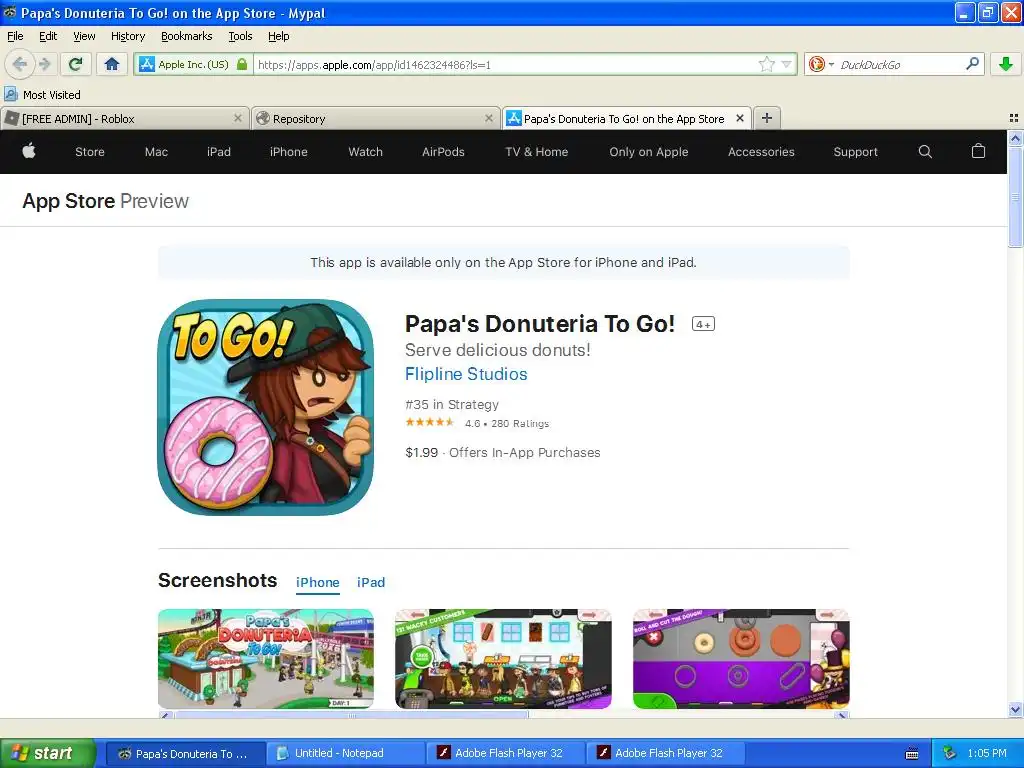Click the green padlock security icon
Viewport: 1024px width, 768px height.
pos(242,64)
